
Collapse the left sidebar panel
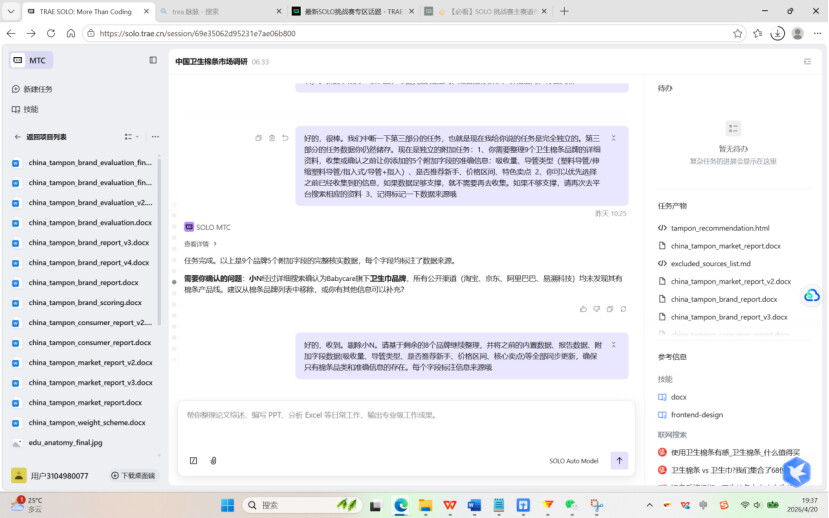coord(153,60)
